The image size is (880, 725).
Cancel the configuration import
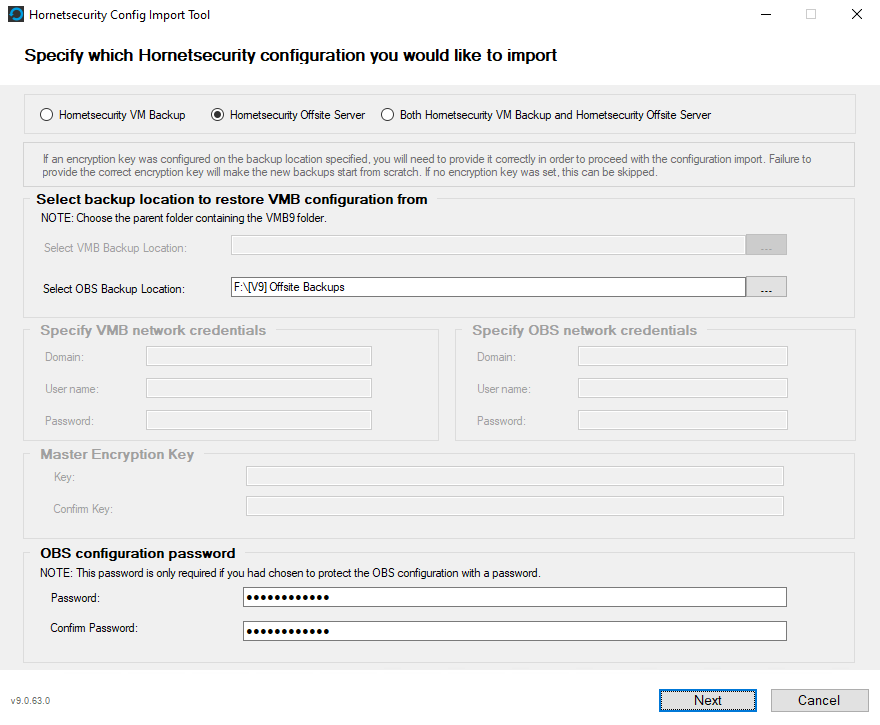click(x=819, y=700)
